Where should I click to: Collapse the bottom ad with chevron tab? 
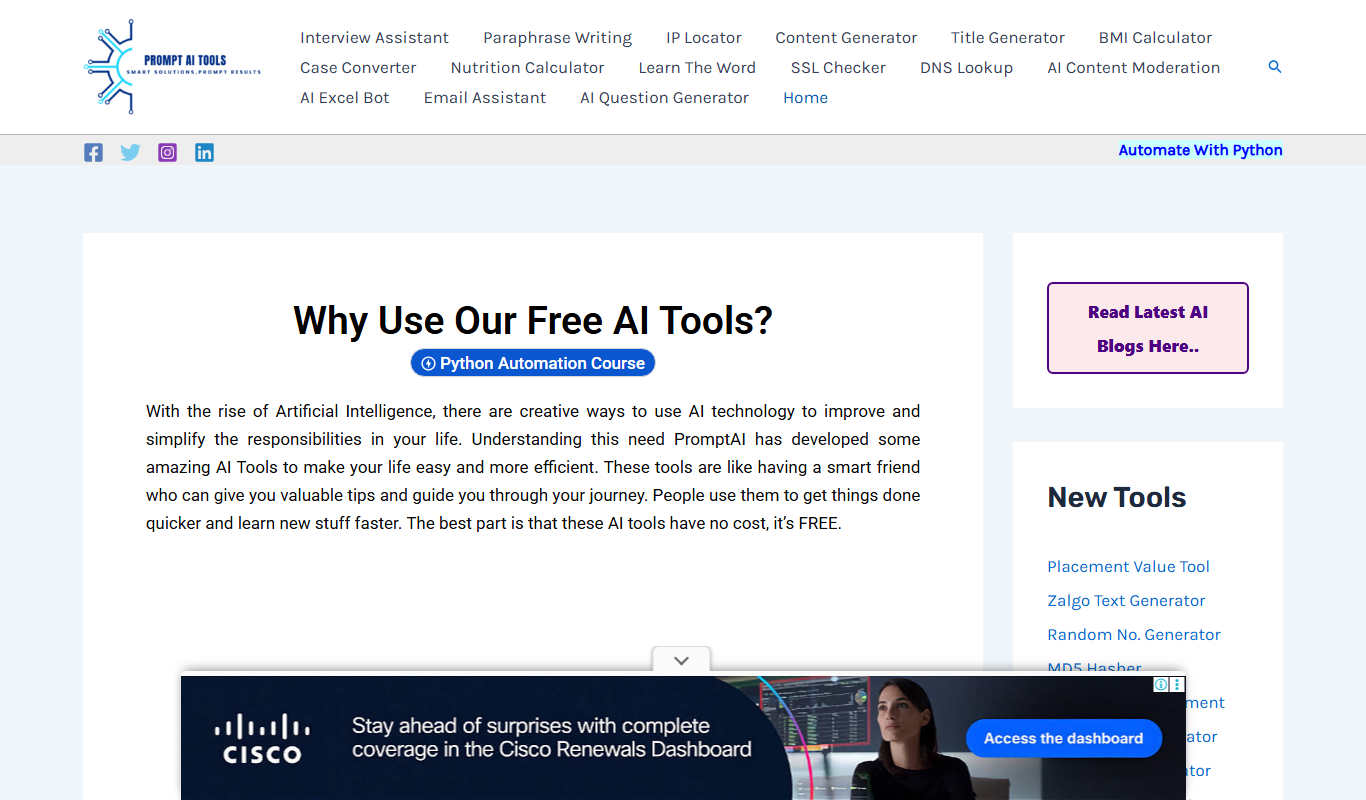pos(681,661)
